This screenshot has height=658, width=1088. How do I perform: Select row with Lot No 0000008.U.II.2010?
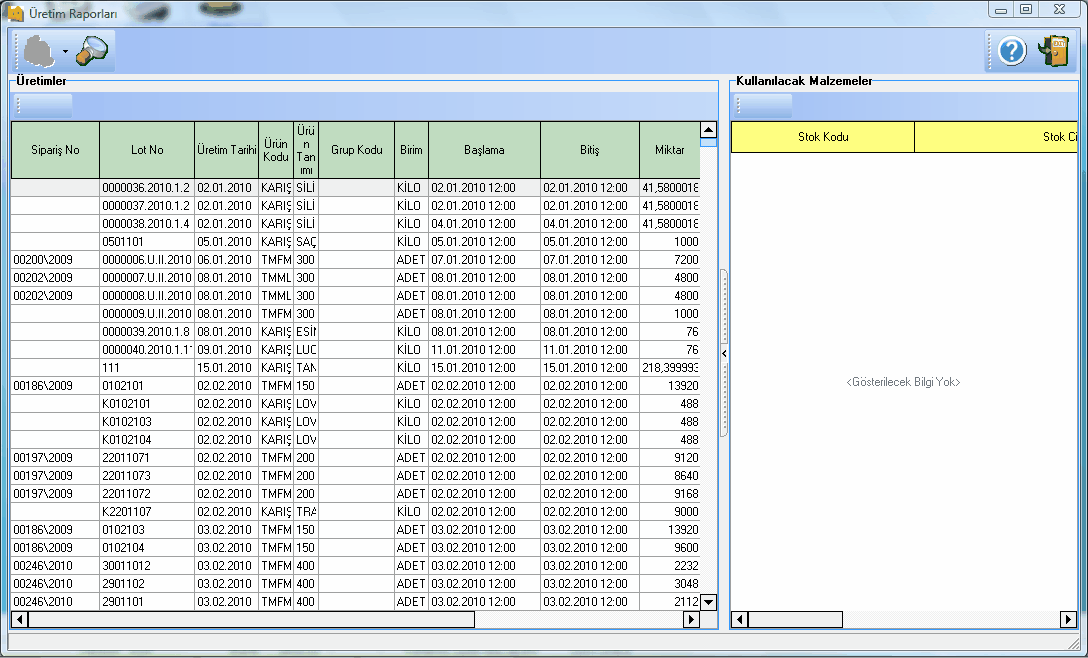355,296
